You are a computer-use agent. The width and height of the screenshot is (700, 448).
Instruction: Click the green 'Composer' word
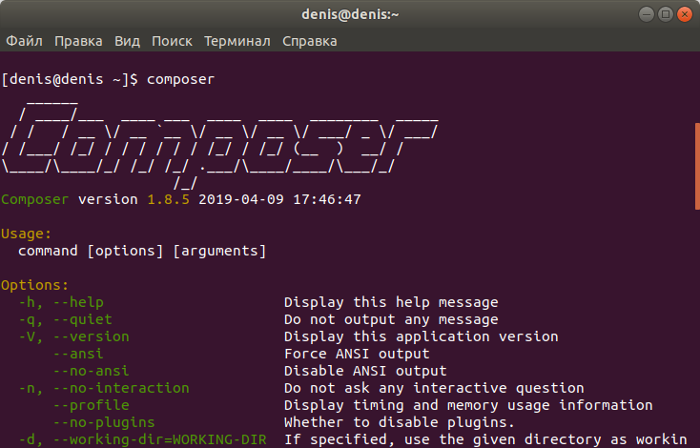point(35,199)
